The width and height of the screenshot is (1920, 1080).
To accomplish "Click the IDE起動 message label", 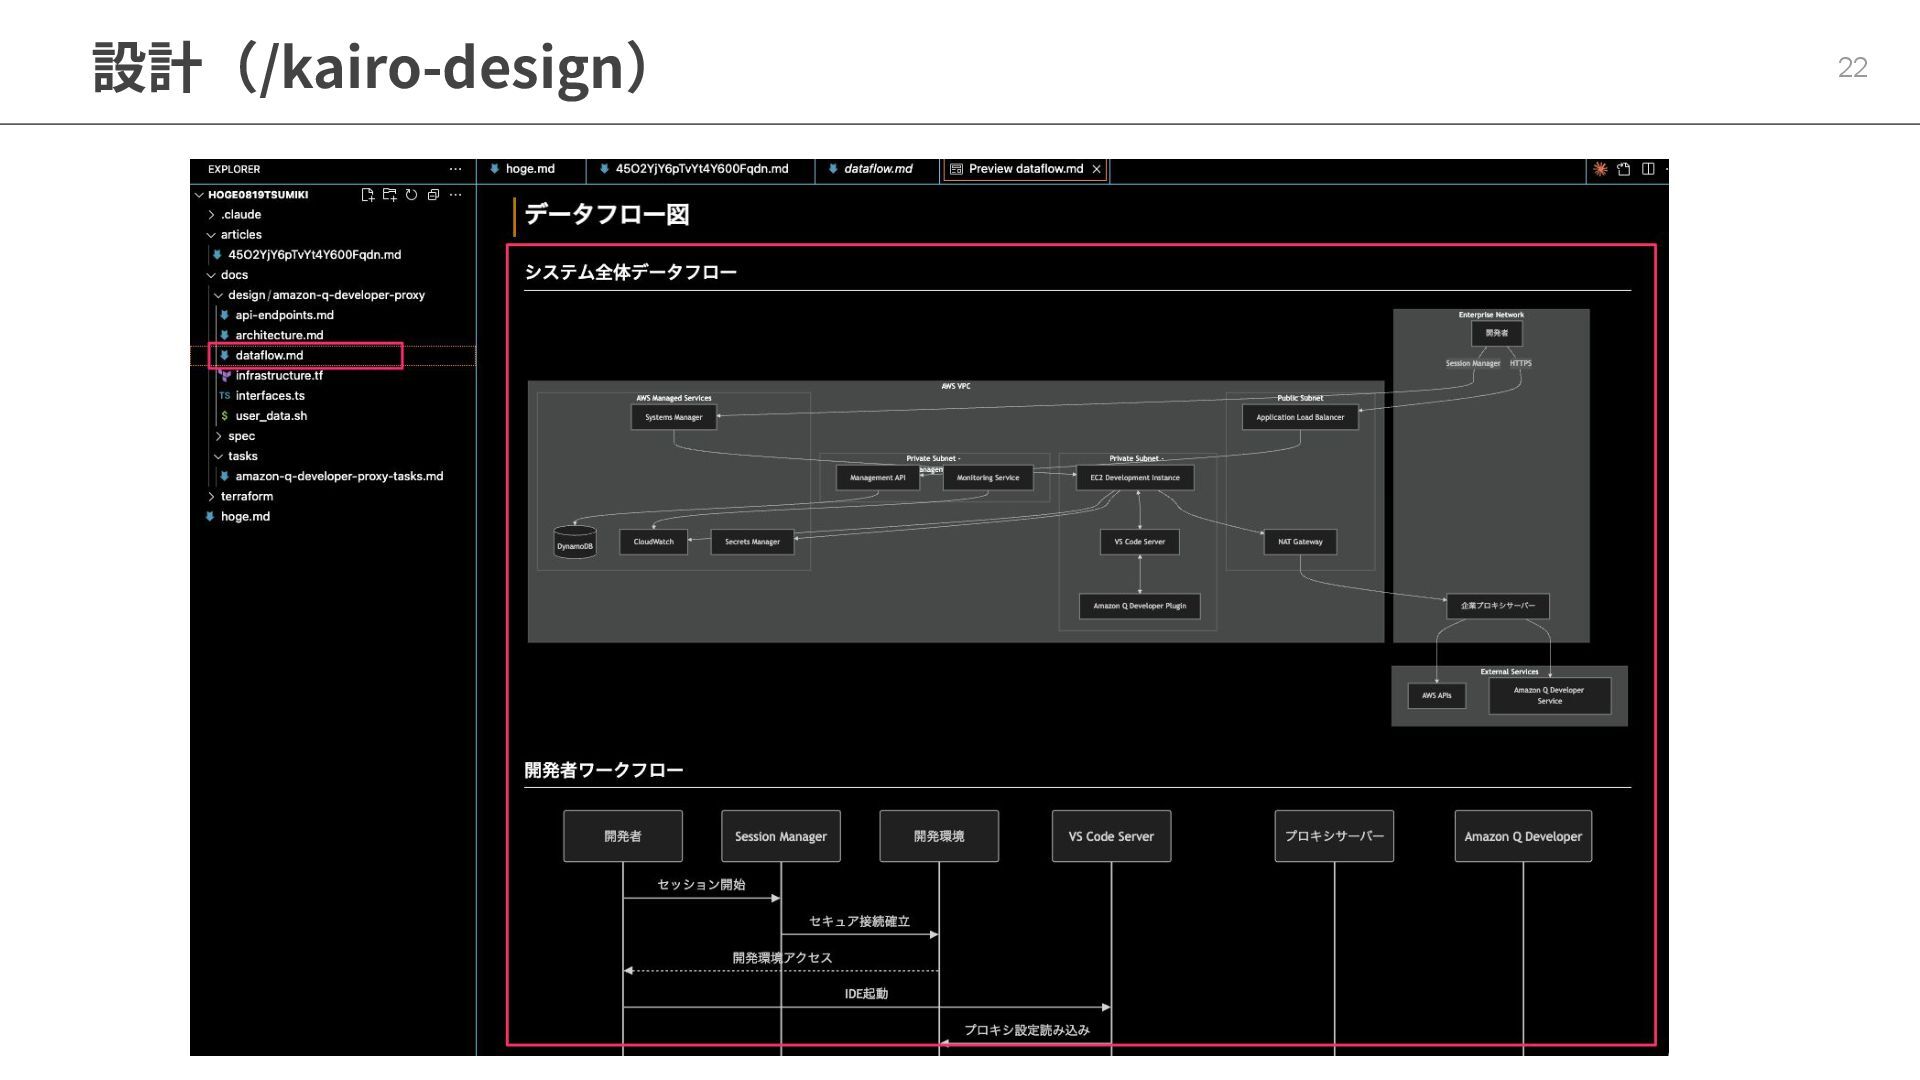I will [866, 994].
